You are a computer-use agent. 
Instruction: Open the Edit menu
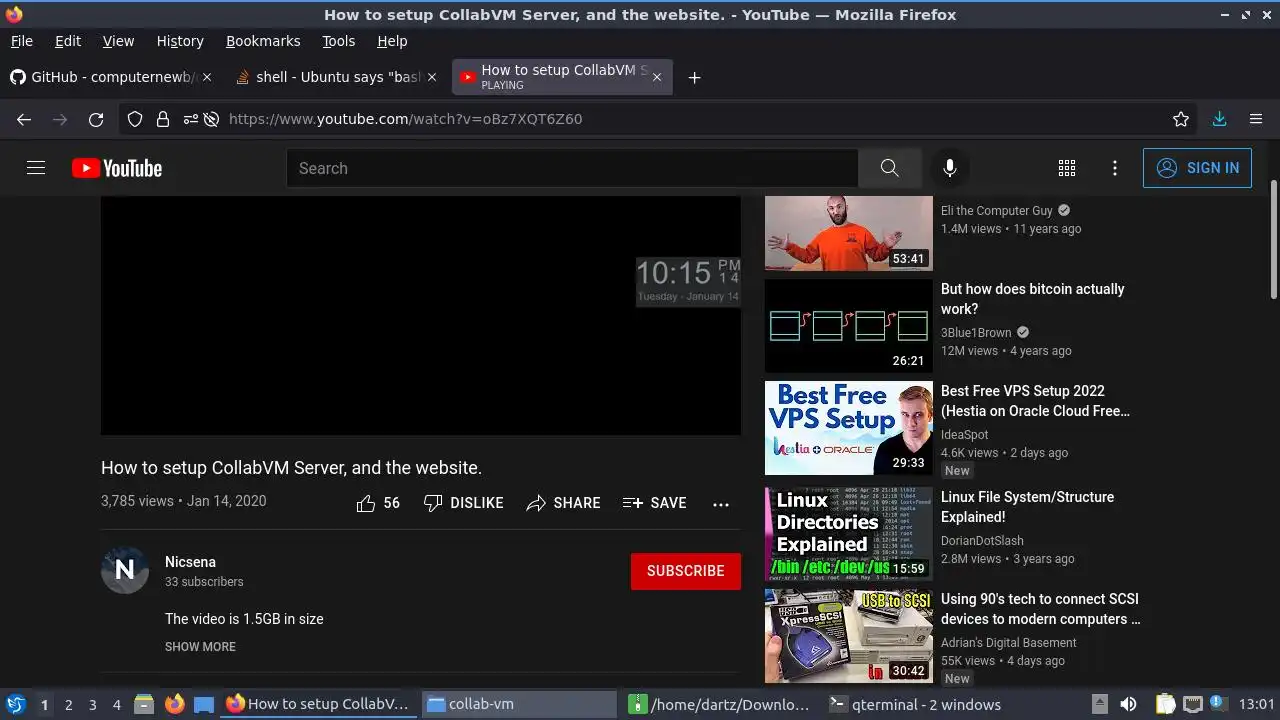[x=68, y=41]
